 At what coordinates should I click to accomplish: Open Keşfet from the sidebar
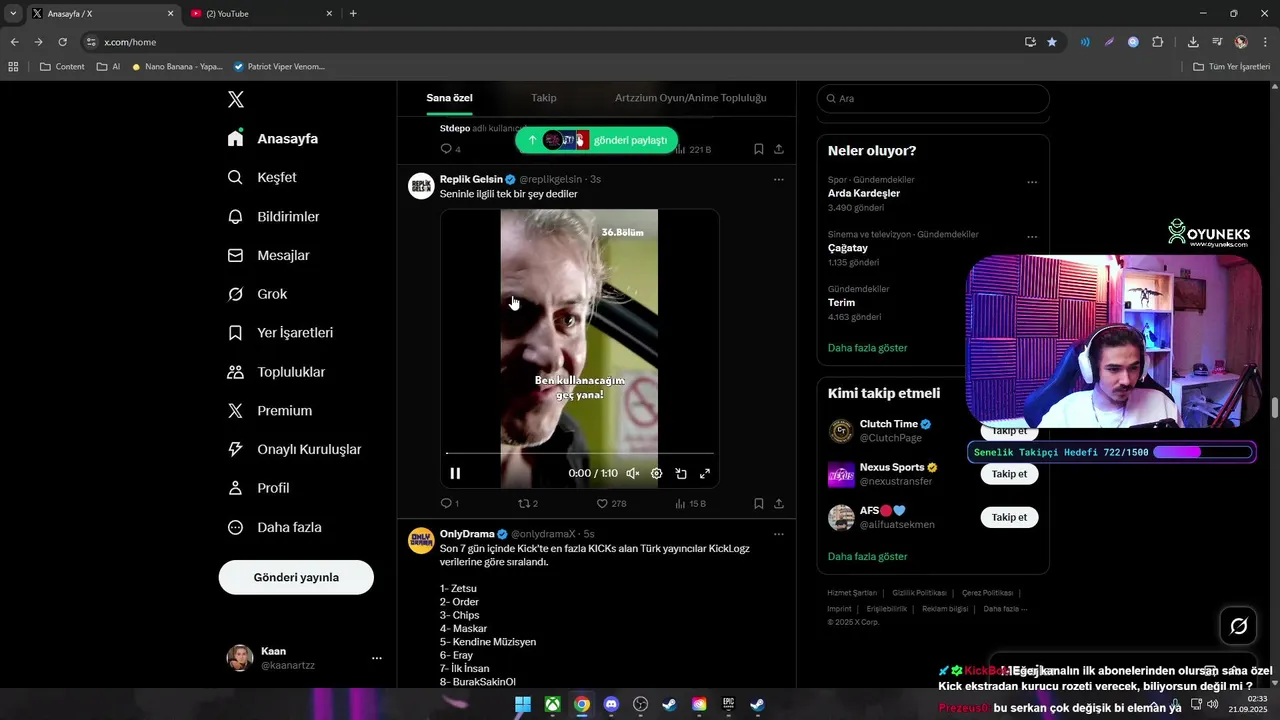pyautogui.click(x=262, y=177)
